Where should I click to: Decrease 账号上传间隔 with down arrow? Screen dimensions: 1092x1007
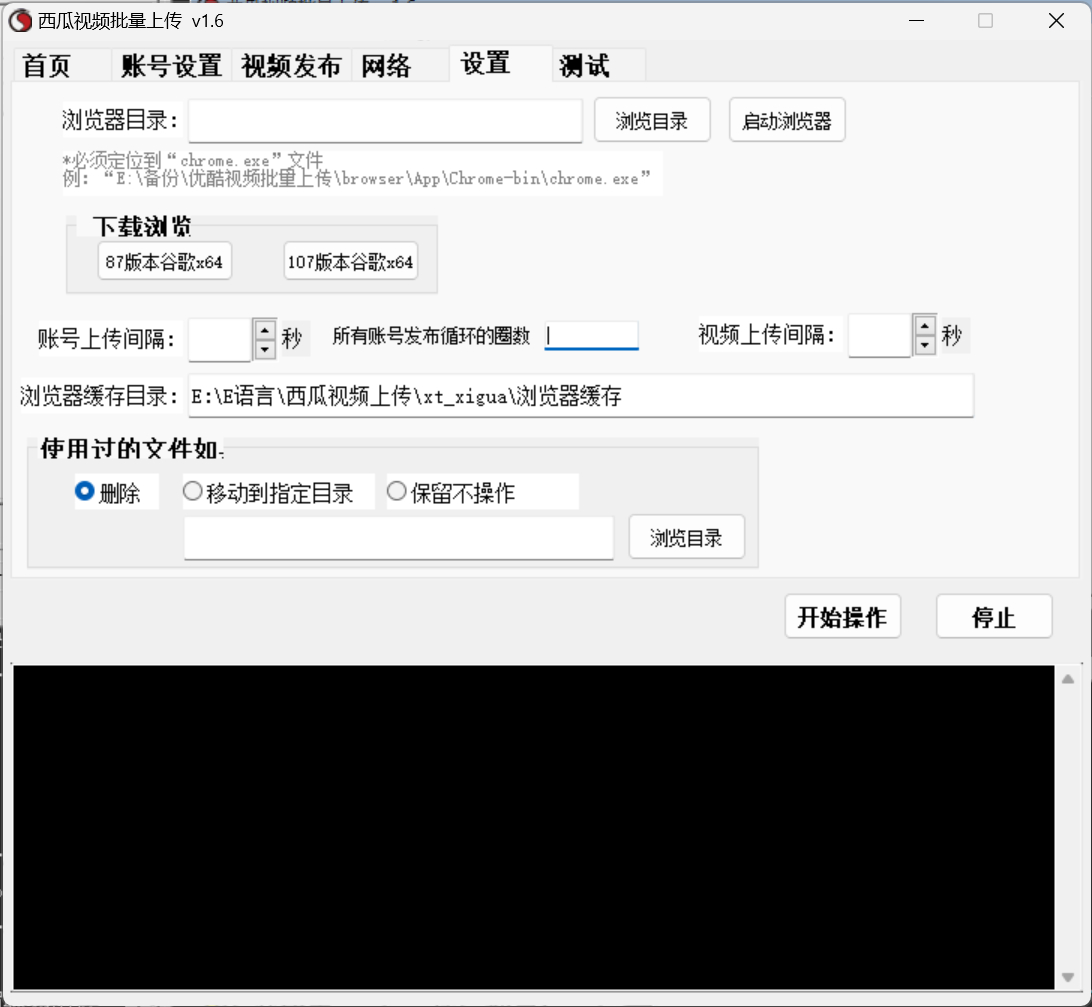tap(264, 349)
